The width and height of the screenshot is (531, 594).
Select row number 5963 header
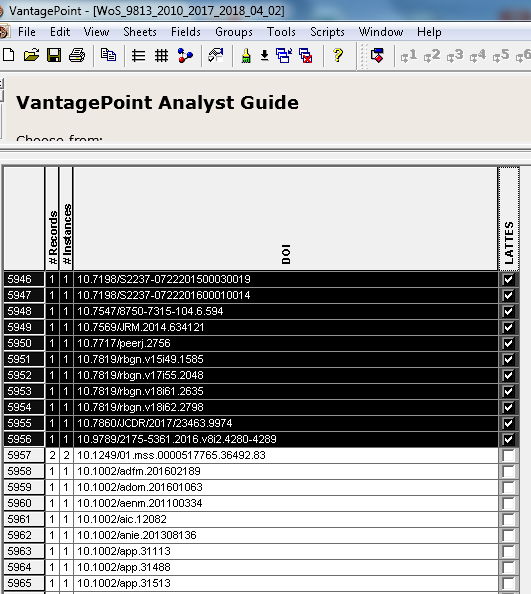[24, 551]
